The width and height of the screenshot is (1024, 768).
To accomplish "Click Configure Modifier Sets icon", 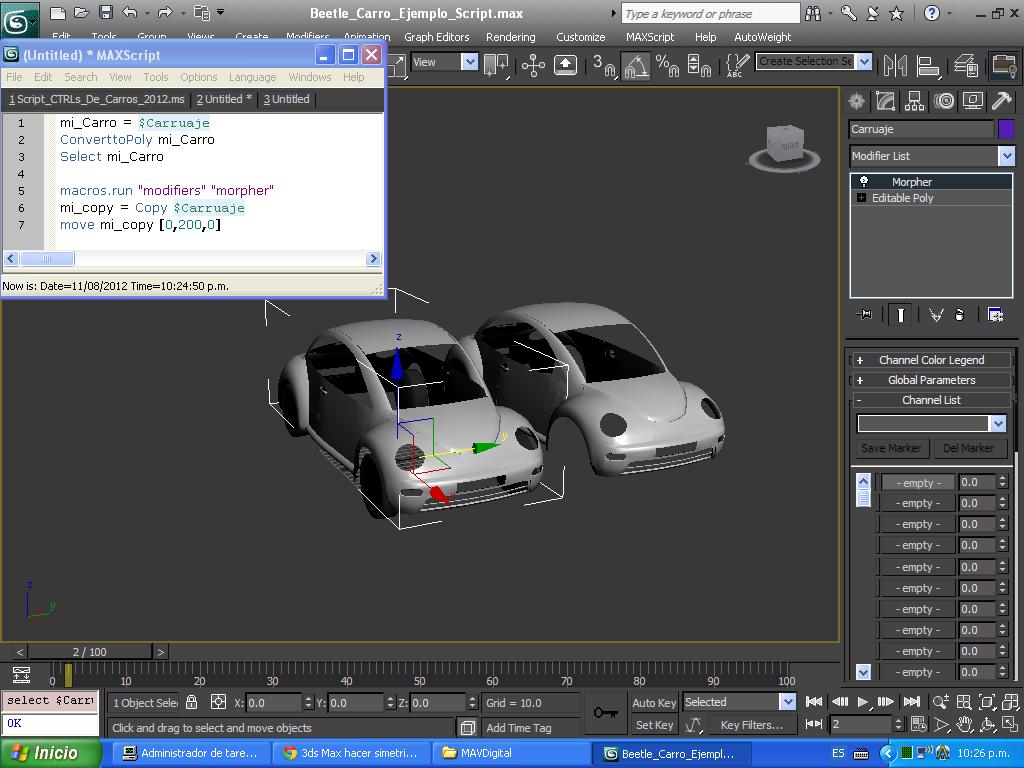I will [995, 314].
